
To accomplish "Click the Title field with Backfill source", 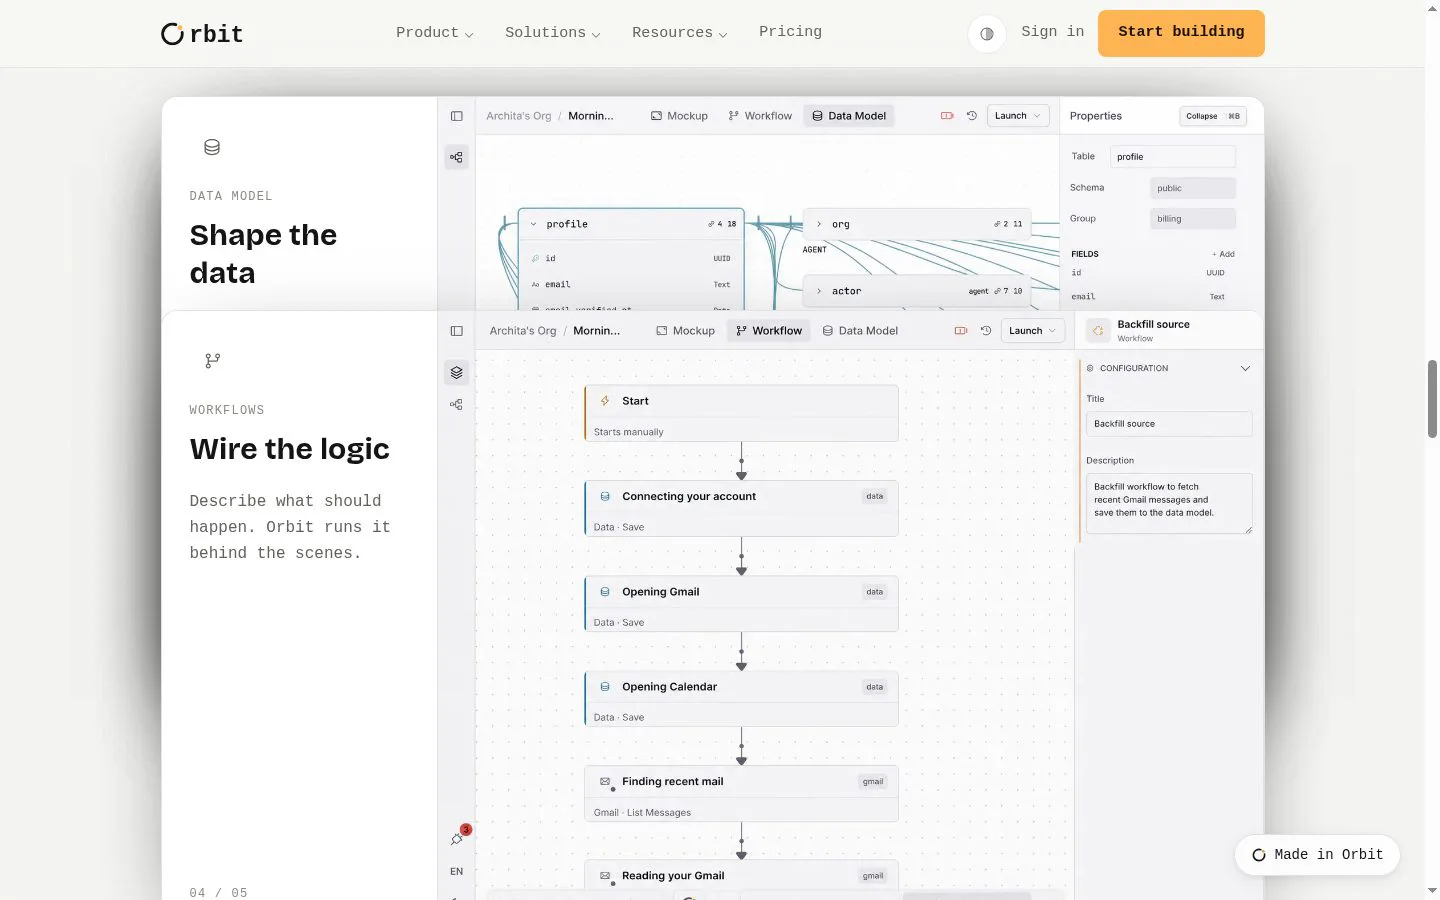I will (x=1169, y=424).
